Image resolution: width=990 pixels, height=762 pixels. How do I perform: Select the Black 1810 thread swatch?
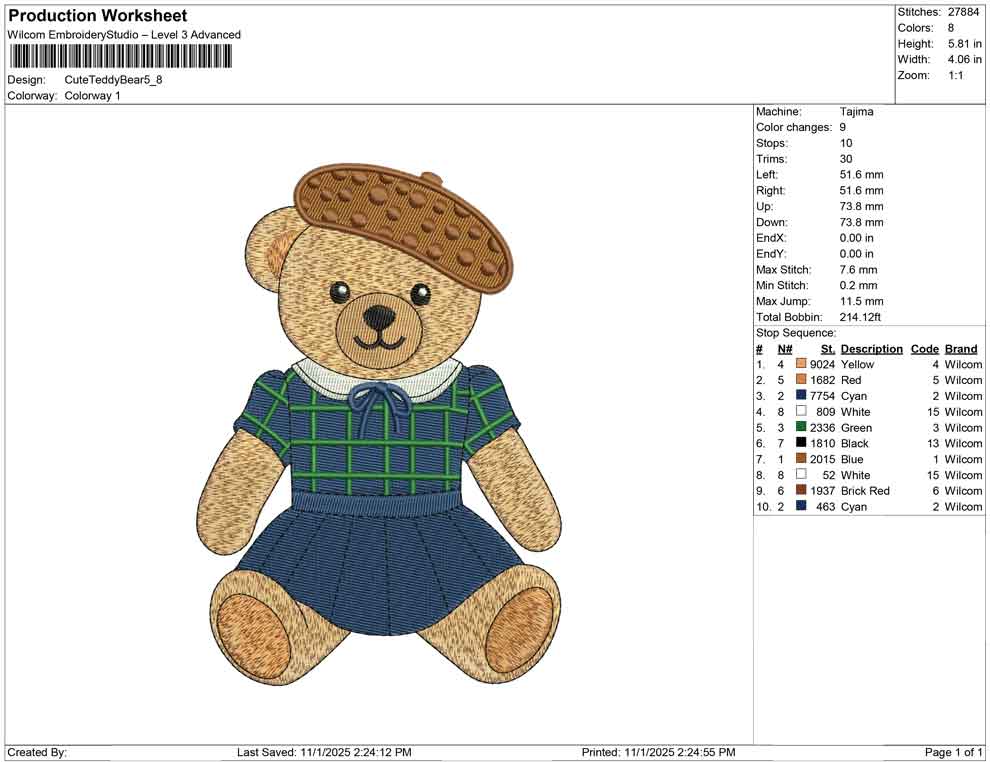pos(800,444)
